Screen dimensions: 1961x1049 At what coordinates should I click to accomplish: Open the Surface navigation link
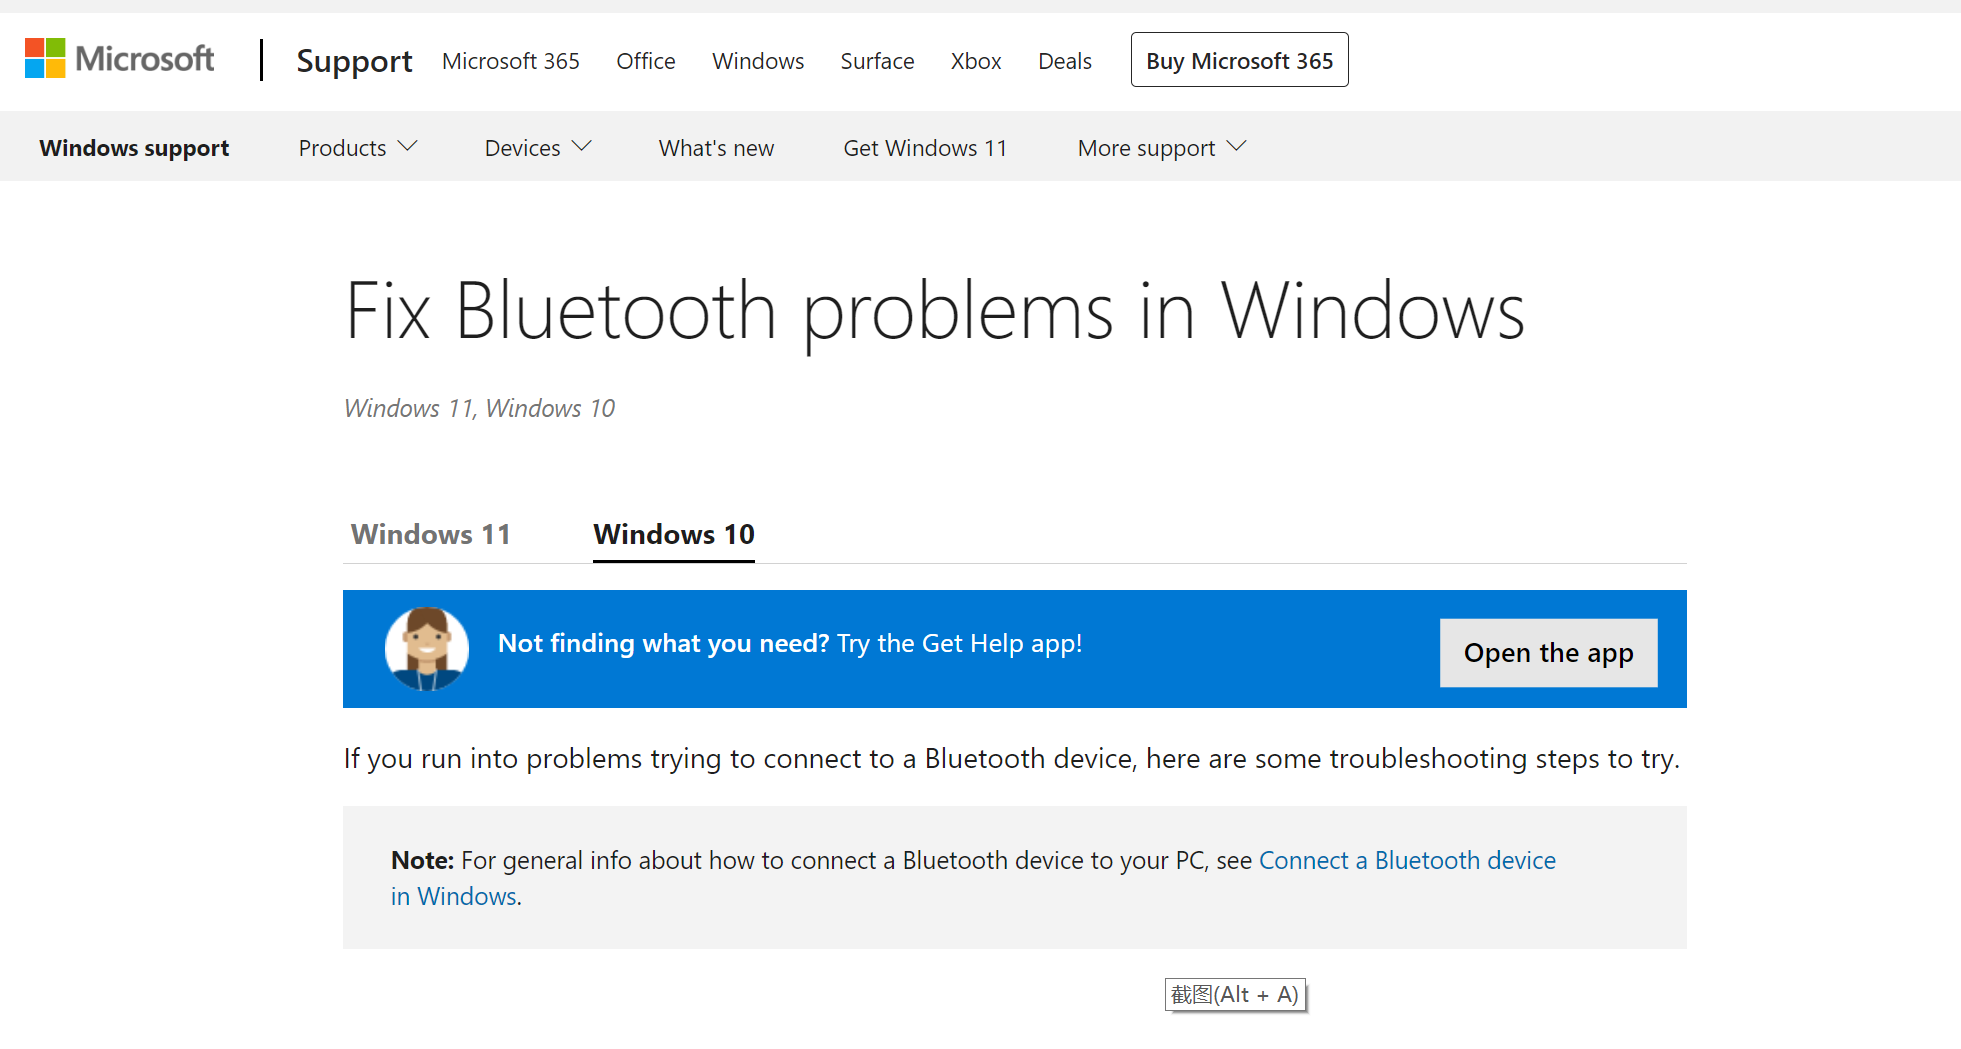(877, 61)
